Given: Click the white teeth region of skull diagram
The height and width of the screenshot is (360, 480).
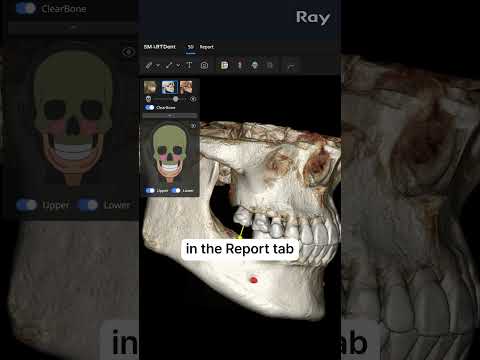Looking at the screenshot, I should click(x=170, y=167).
